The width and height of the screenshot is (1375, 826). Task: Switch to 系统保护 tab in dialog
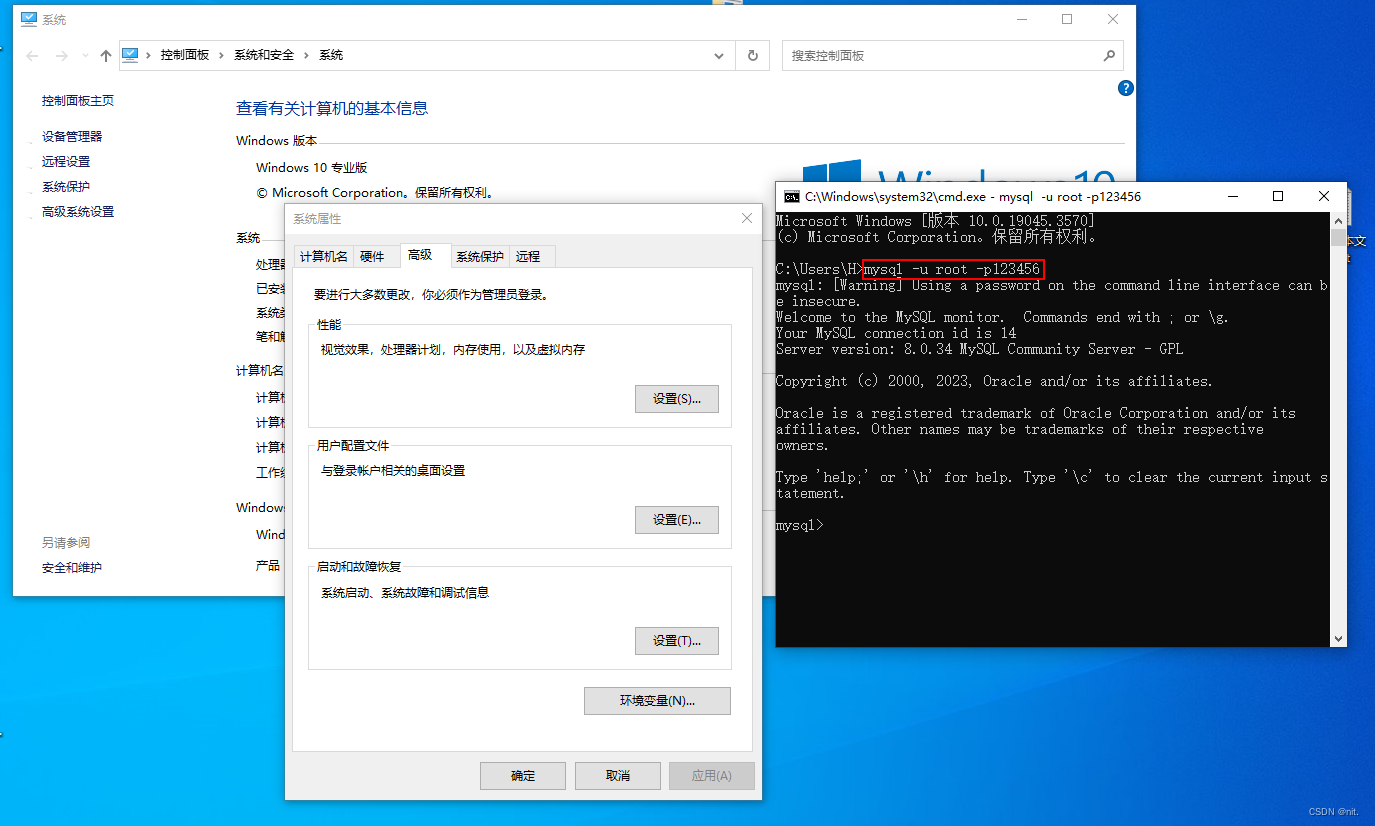click(480, 257)
